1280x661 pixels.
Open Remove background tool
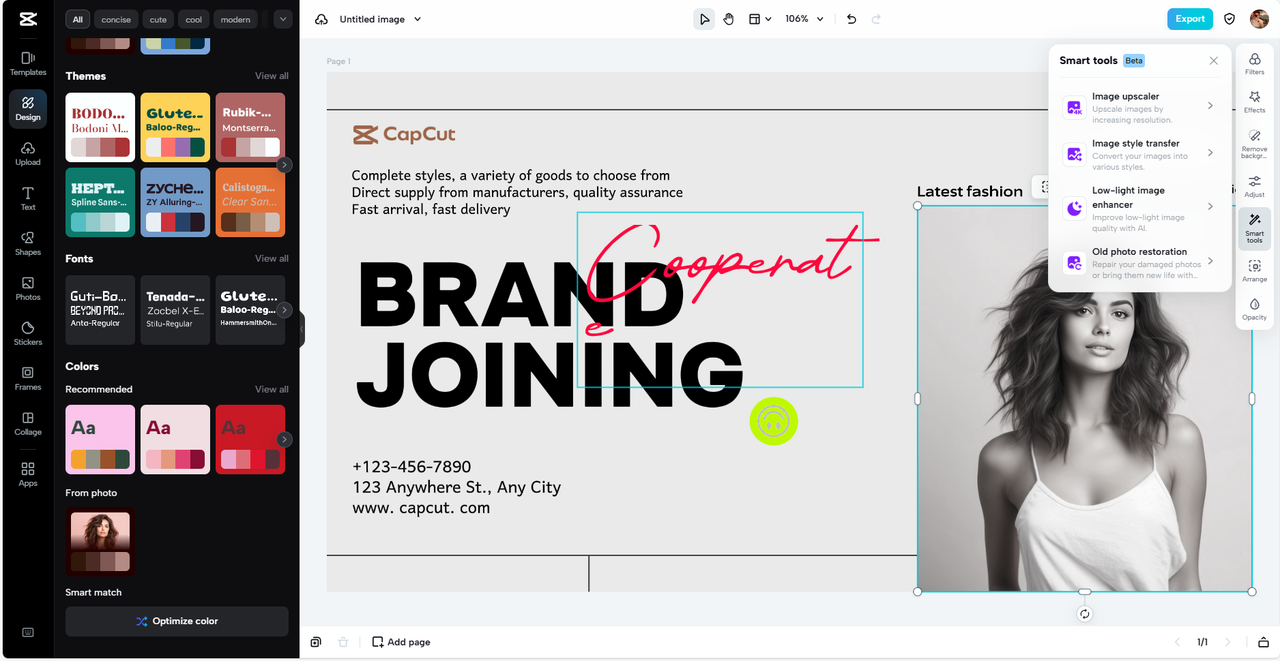point(1254,144)
